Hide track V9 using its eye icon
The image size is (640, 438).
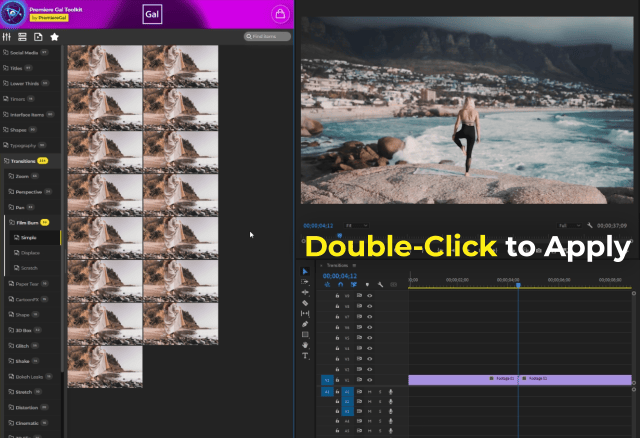pyautogui.click(x=369, y=296)
